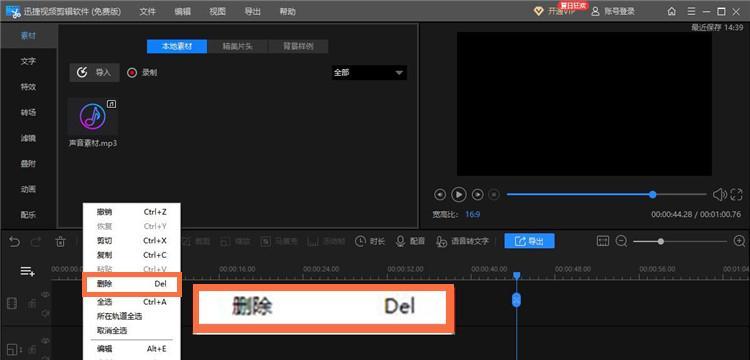The width and height of the screenshot is (750, 360).
Task: Click the fit-timeline-to-window icon
Action: (603, 241)
